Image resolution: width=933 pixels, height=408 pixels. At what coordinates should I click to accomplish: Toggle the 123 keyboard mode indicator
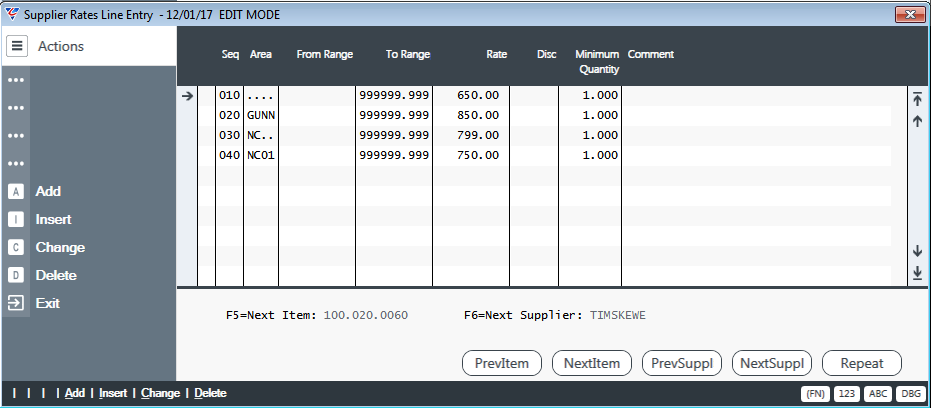coord(847,394)
